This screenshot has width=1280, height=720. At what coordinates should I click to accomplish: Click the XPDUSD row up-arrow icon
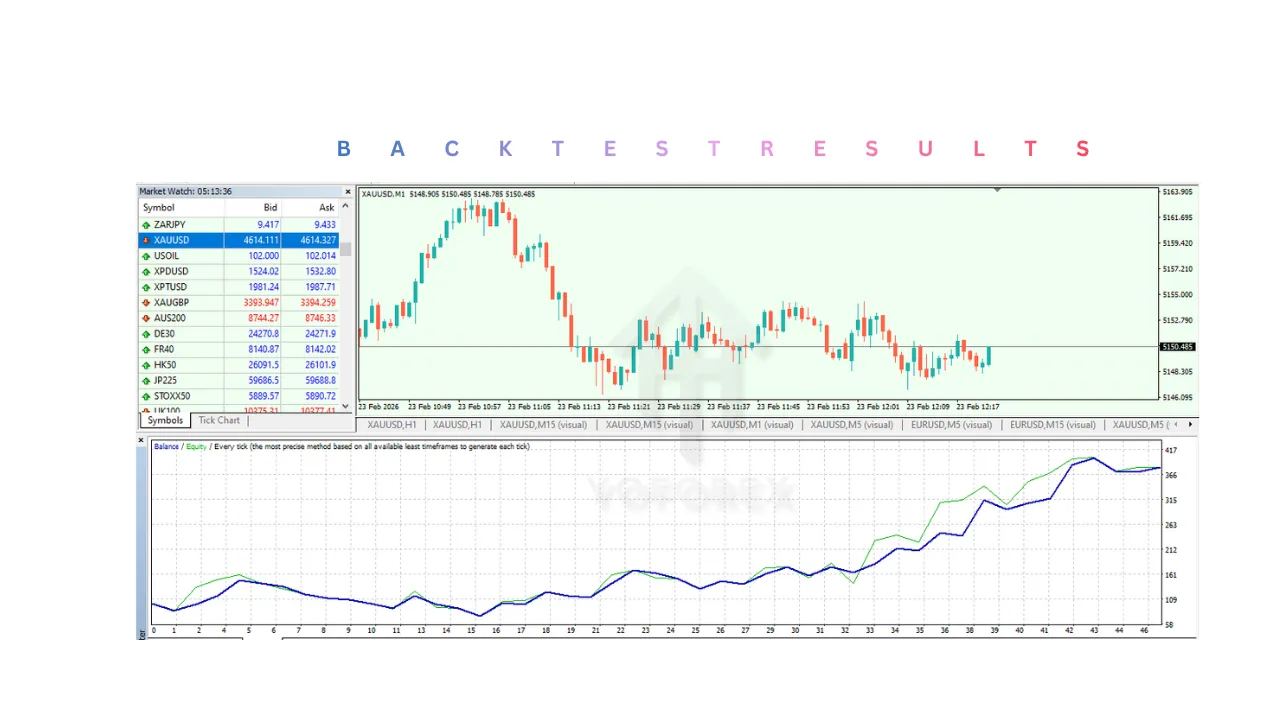(146, 272)
